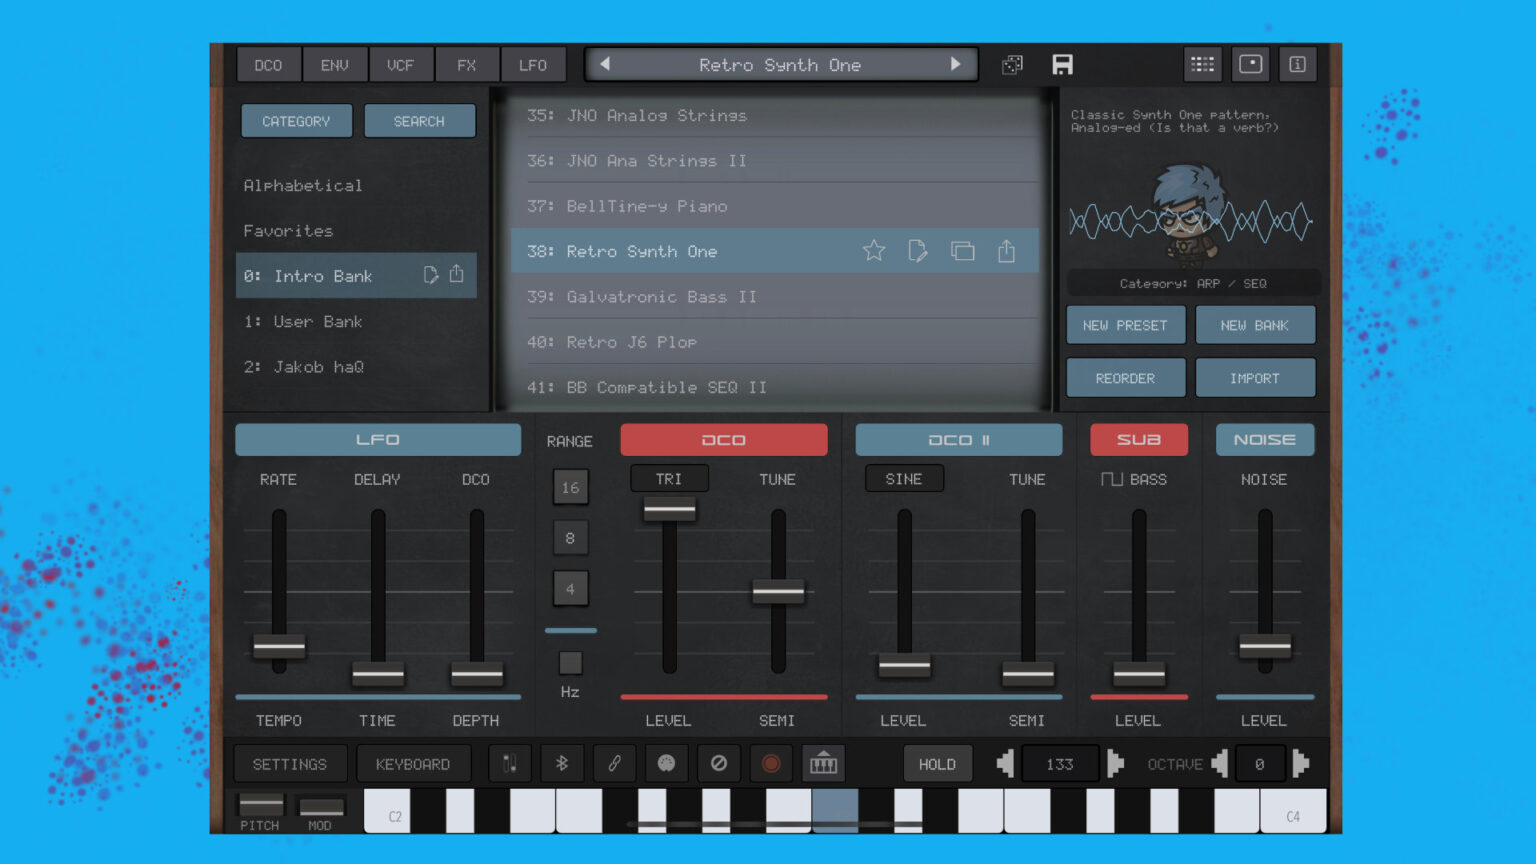The height and width of the screenshot is (864, 1536).
Task: Select the MIDI DIN connector icon
Action: click(x=510, y=763)
